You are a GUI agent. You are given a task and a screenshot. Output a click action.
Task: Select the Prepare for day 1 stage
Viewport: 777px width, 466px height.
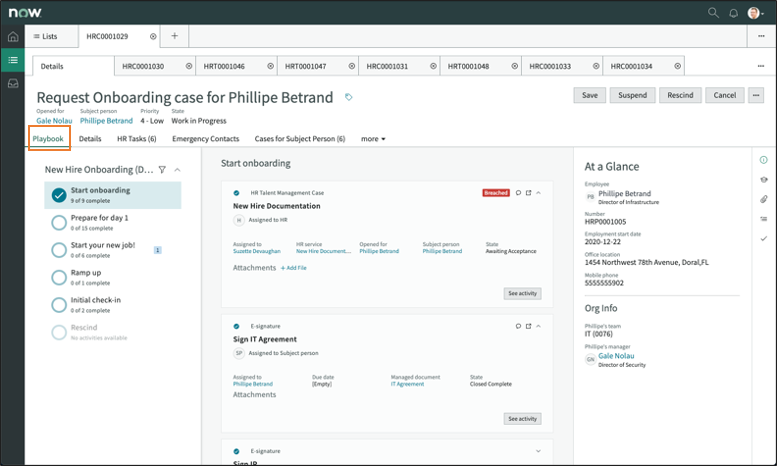[113, 223]
